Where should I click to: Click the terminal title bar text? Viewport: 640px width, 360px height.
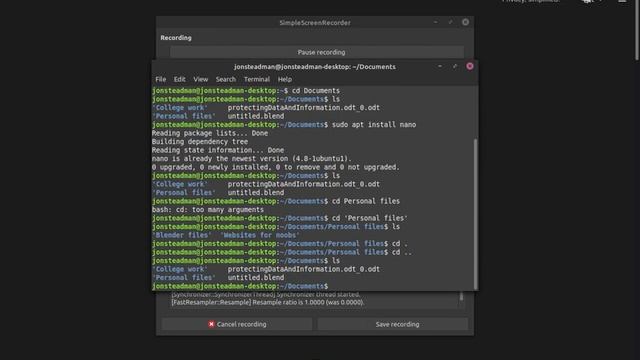coord(315,67)
